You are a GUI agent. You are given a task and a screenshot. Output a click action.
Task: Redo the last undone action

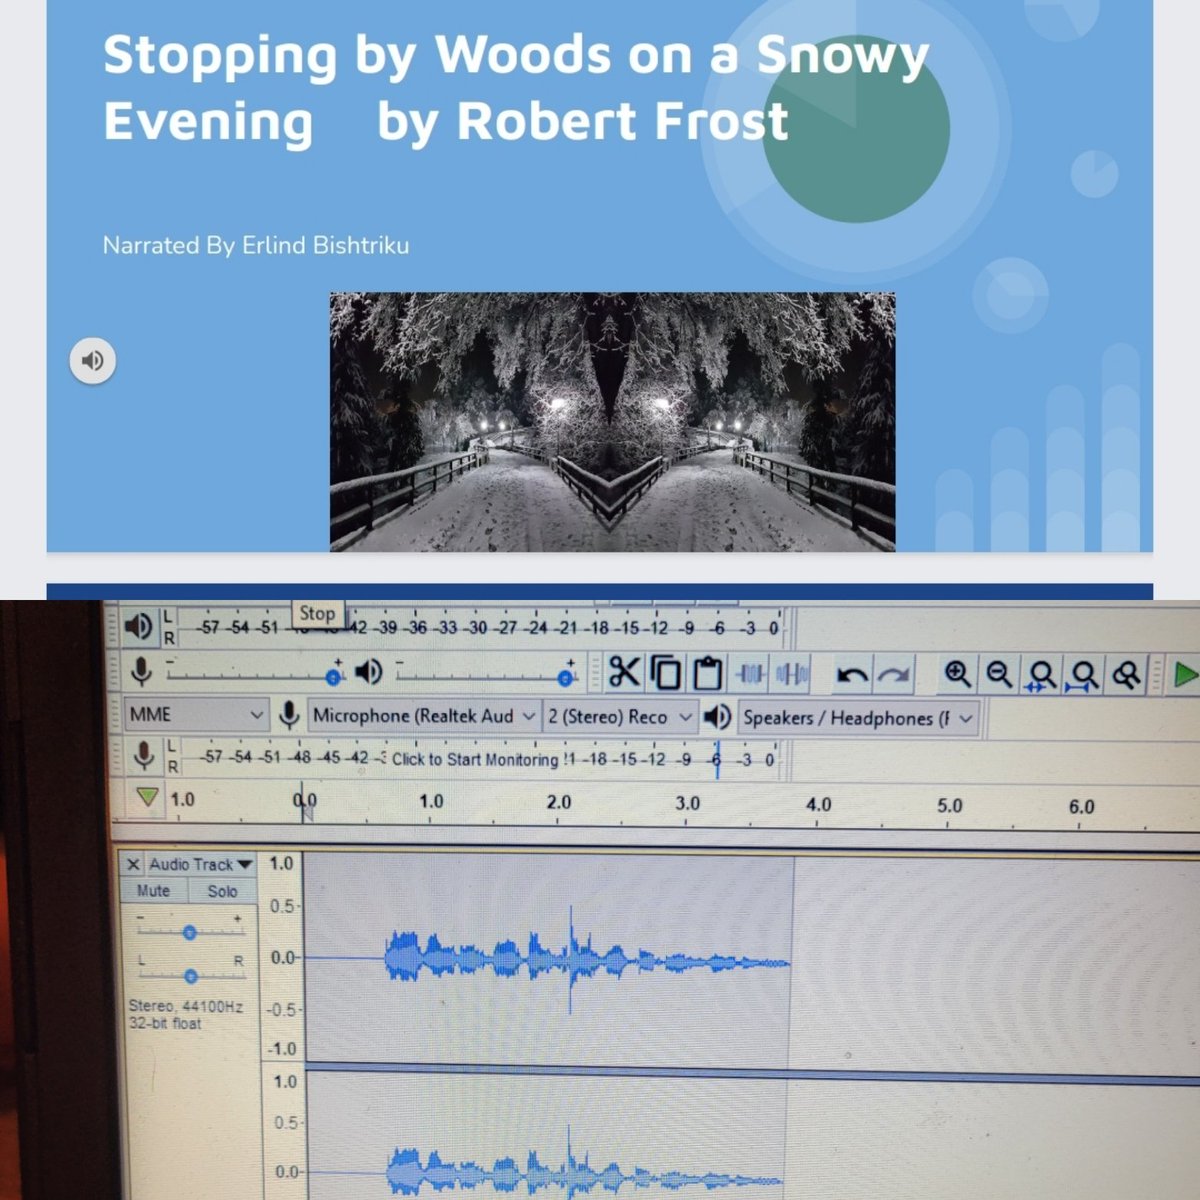(893, 673)
